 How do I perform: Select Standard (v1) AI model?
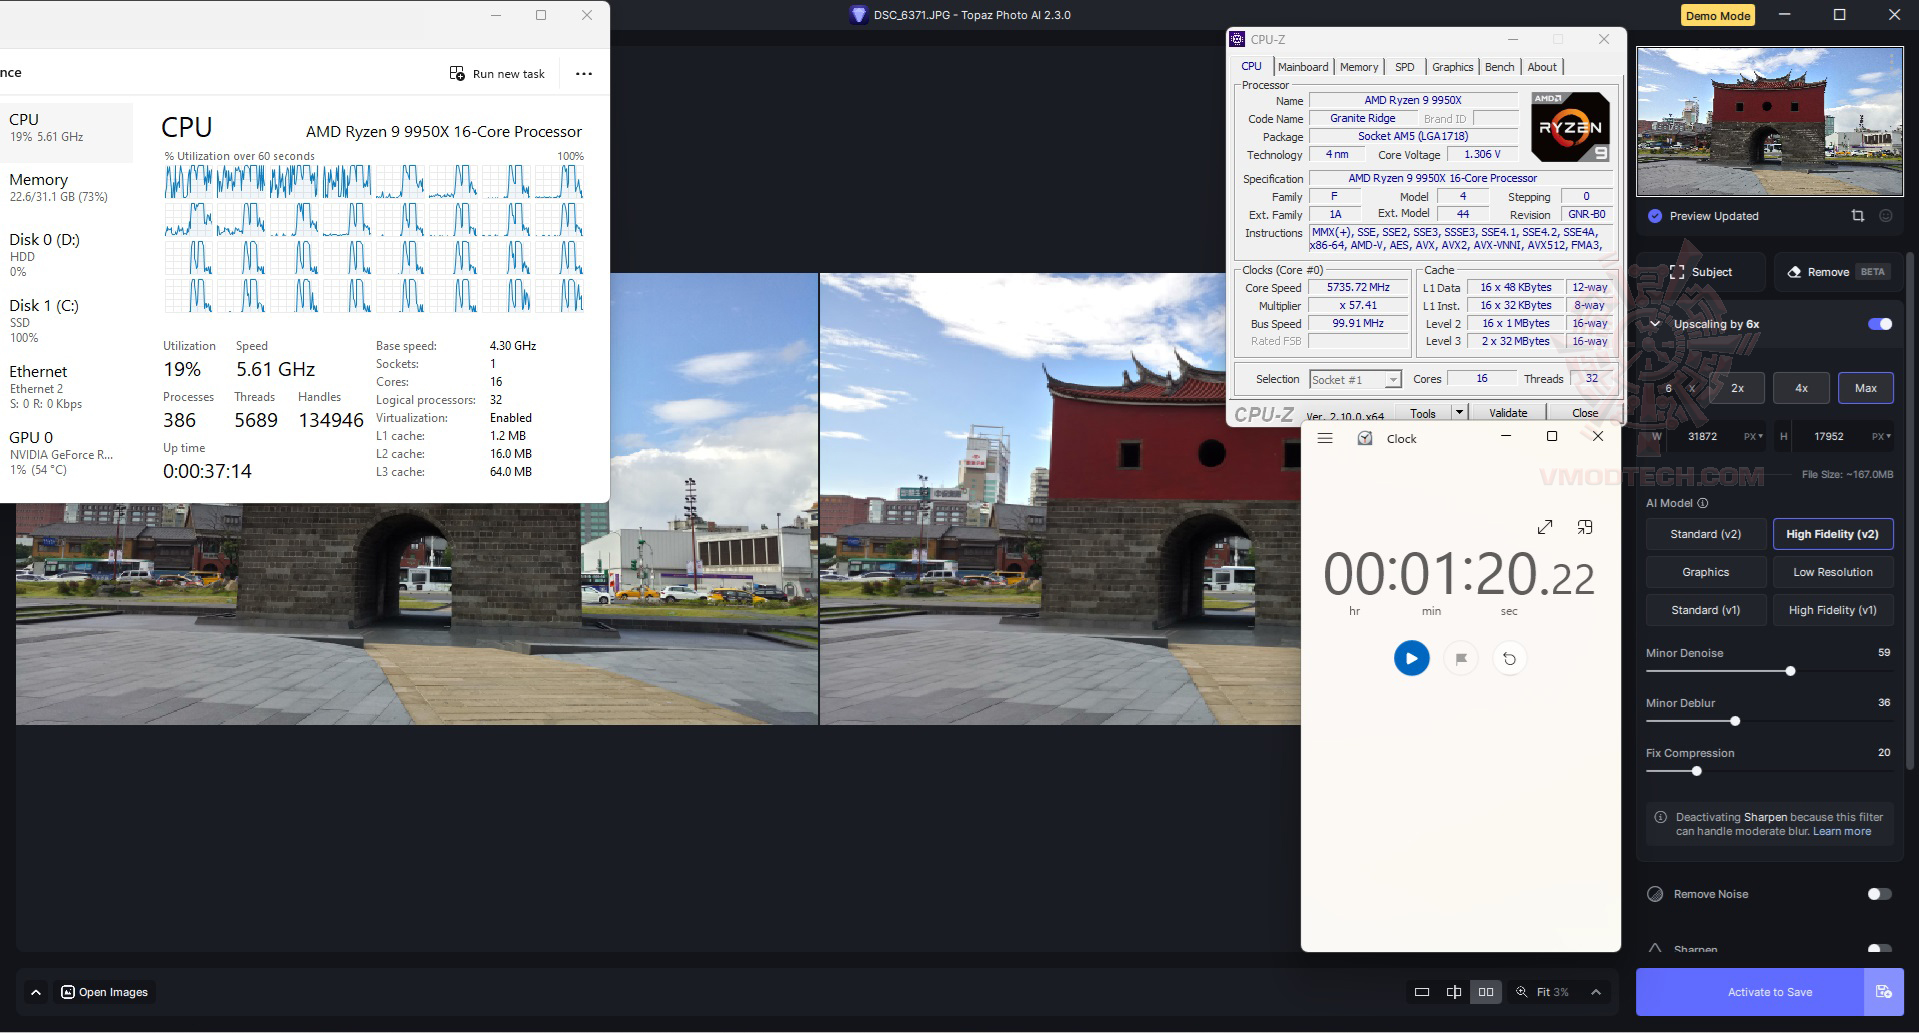tap(1705, 610)
